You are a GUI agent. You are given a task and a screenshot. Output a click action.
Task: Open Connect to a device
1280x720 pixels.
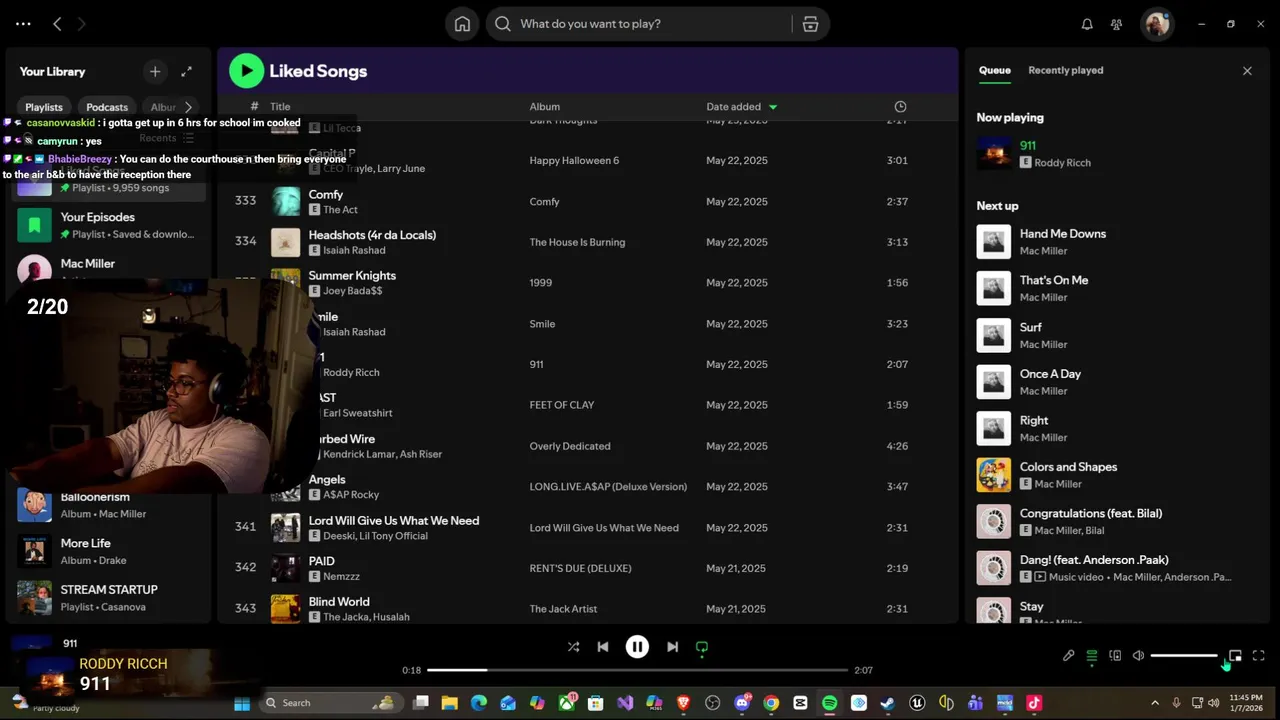[1115, 656]
